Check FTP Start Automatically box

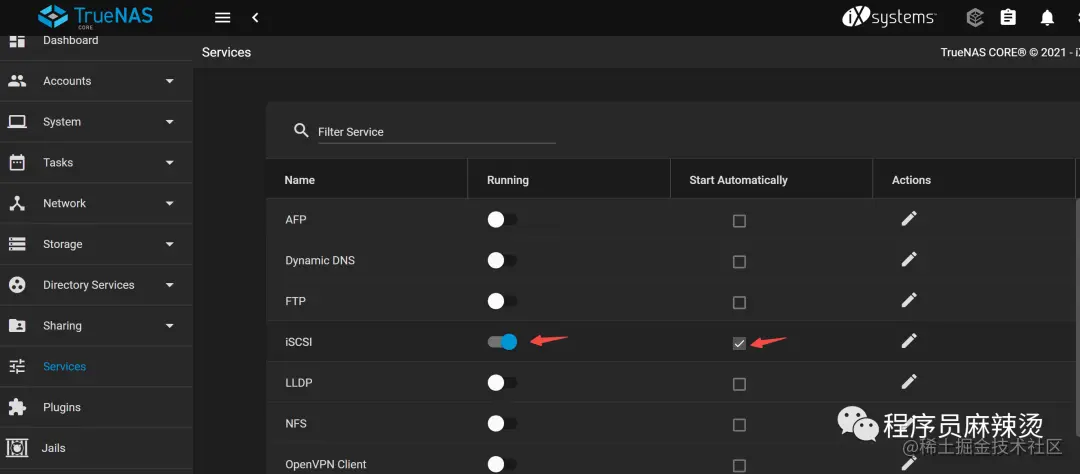pyautogui.click(x=739, y=302)
